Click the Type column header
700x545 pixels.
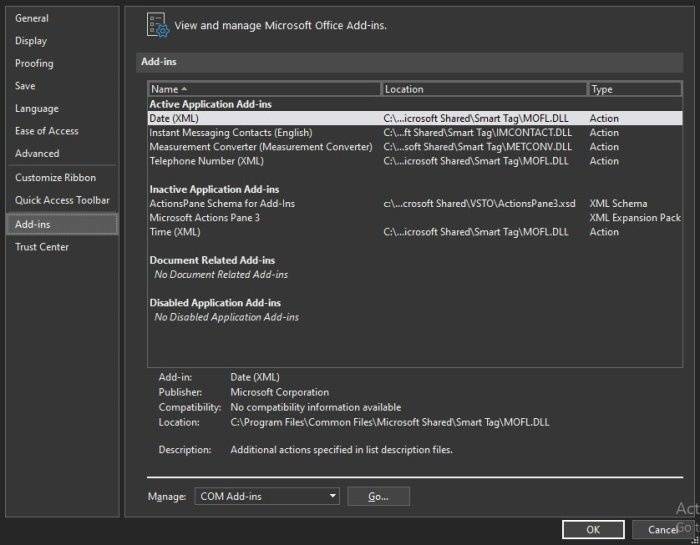click(635, 89)
